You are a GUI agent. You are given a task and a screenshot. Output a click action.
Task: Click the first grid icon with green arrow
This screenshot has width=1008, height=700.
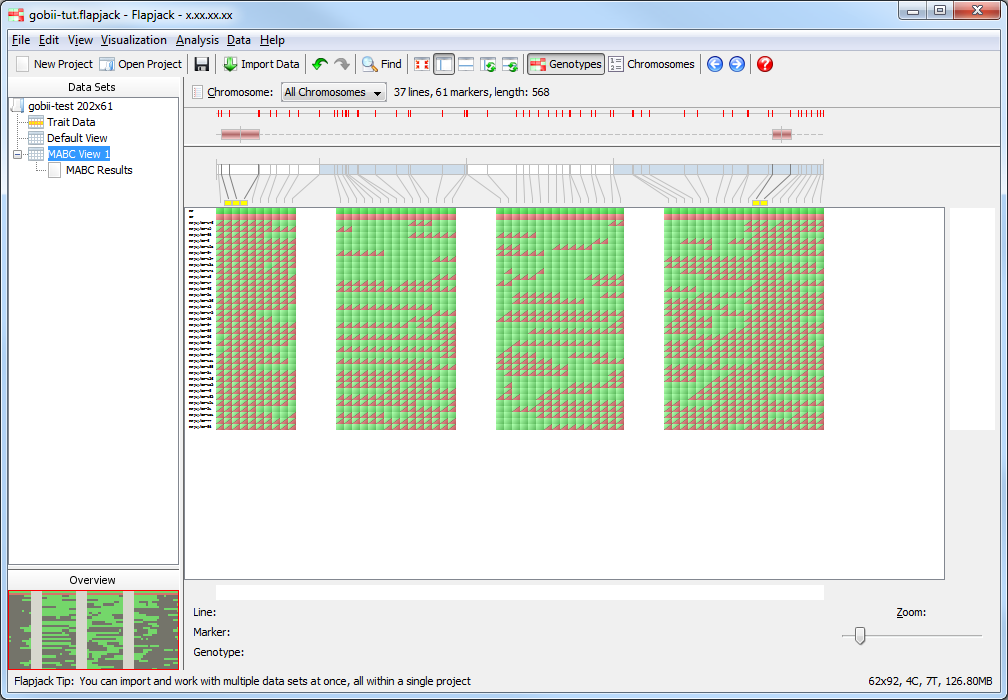[488, 64]
